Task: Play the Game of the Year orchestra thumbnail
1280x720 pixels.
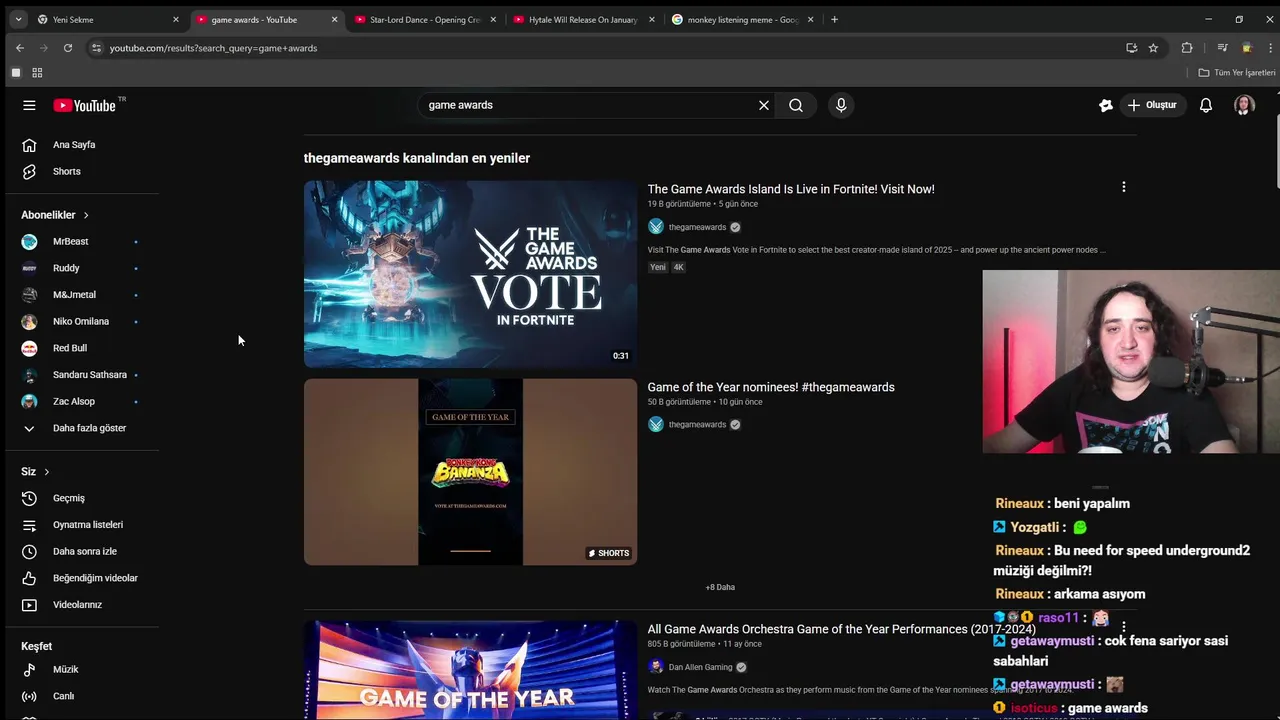Action: [x=470, y=670]
